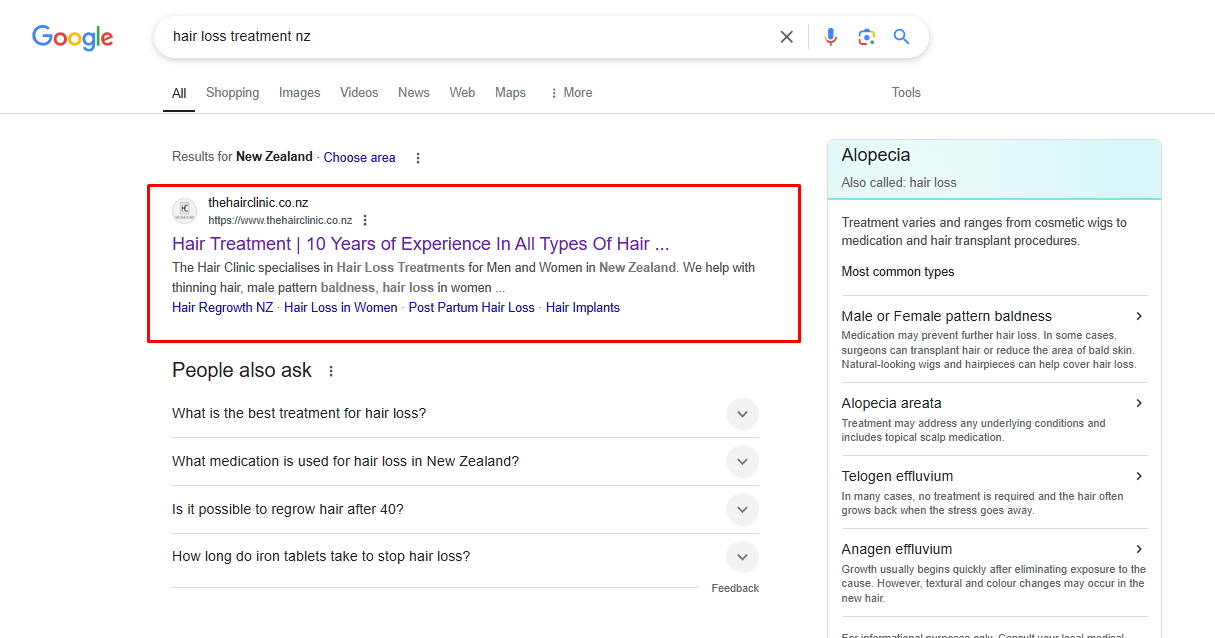Screen dimensions: 1215x638
Task: Switch to the Images tab
Action: click(x=299, y=93)
